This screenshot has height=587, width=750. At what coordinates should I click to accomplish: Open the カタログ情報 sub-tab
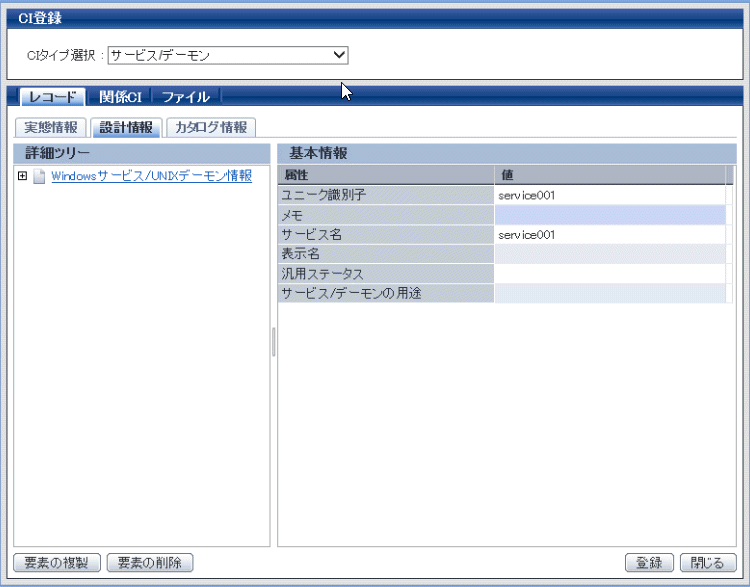point(211,127)
